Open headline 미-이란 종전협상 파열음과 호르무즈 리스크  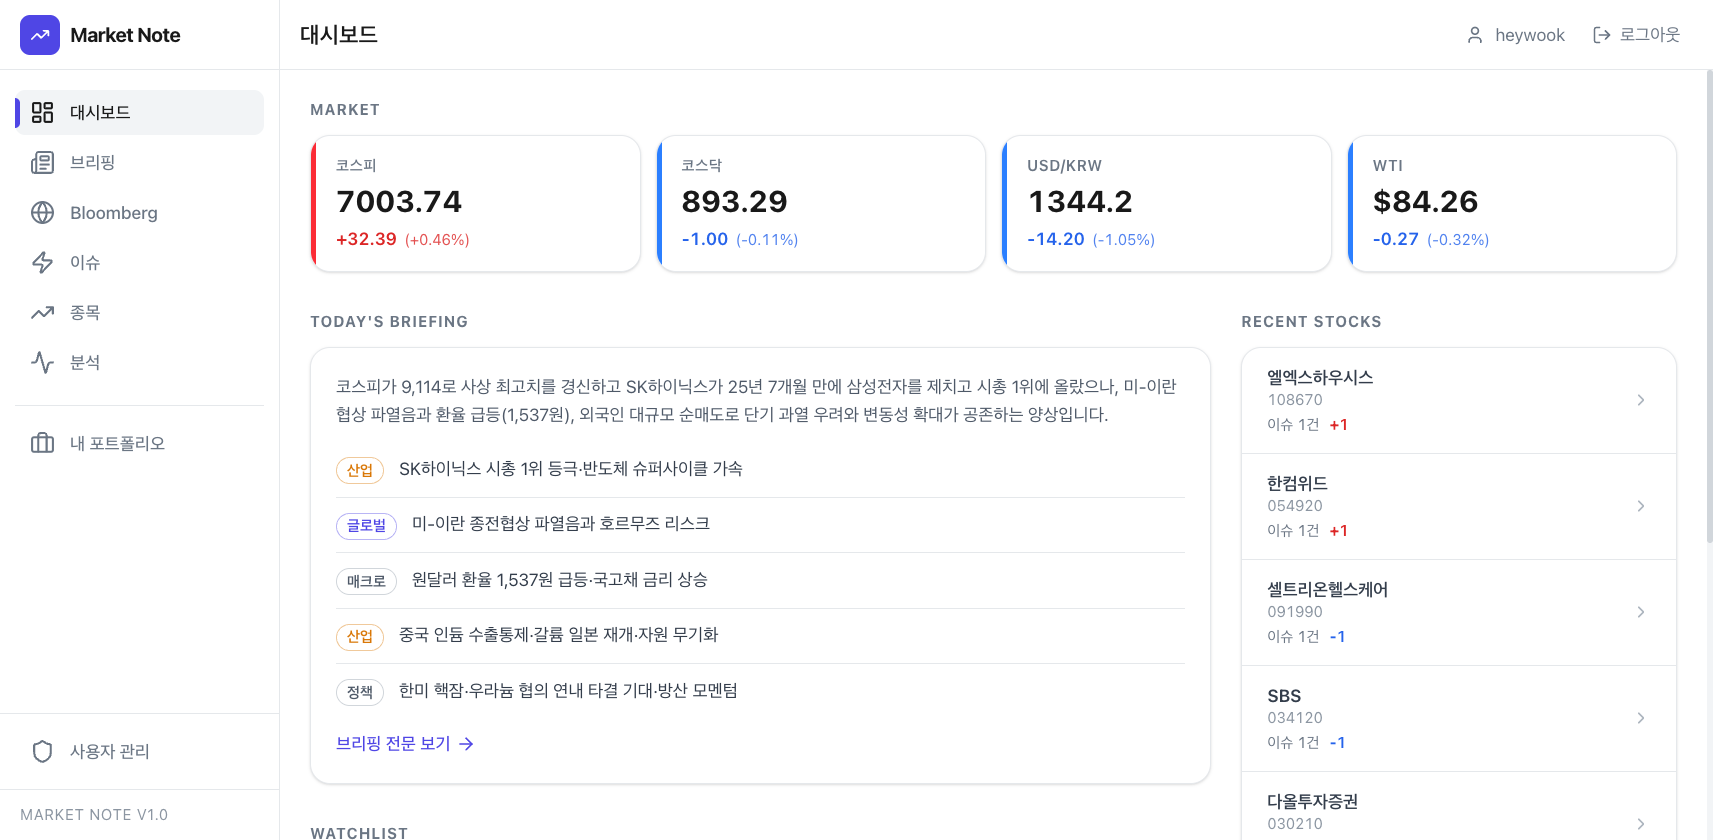click(x=561, y=524)
